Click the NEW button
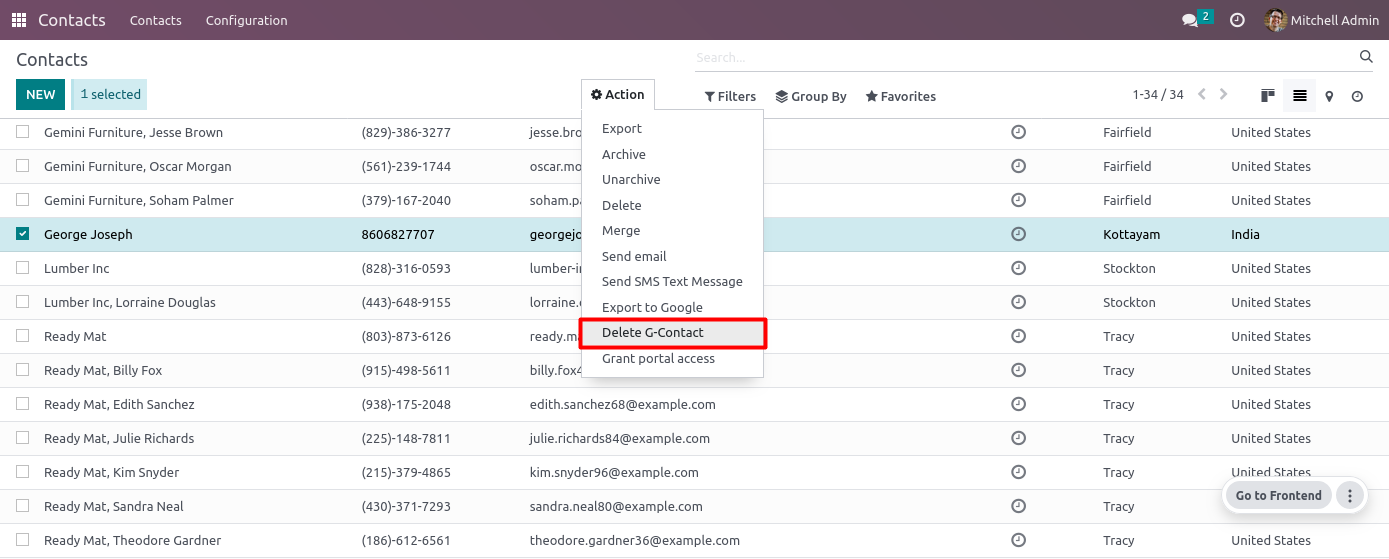Image resolution: width=1389 pixels, height=559 pixels. click(41, 95)
